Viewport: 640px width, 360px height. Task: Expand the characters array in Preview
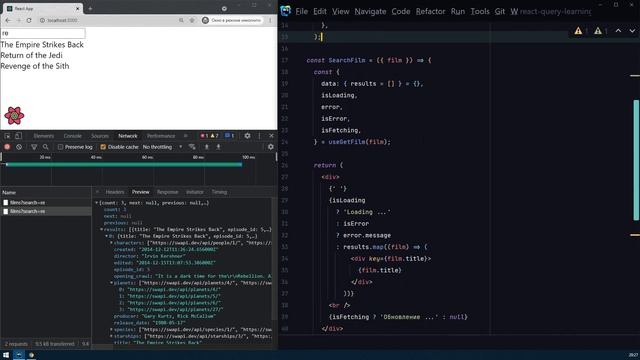click(111, 243)
